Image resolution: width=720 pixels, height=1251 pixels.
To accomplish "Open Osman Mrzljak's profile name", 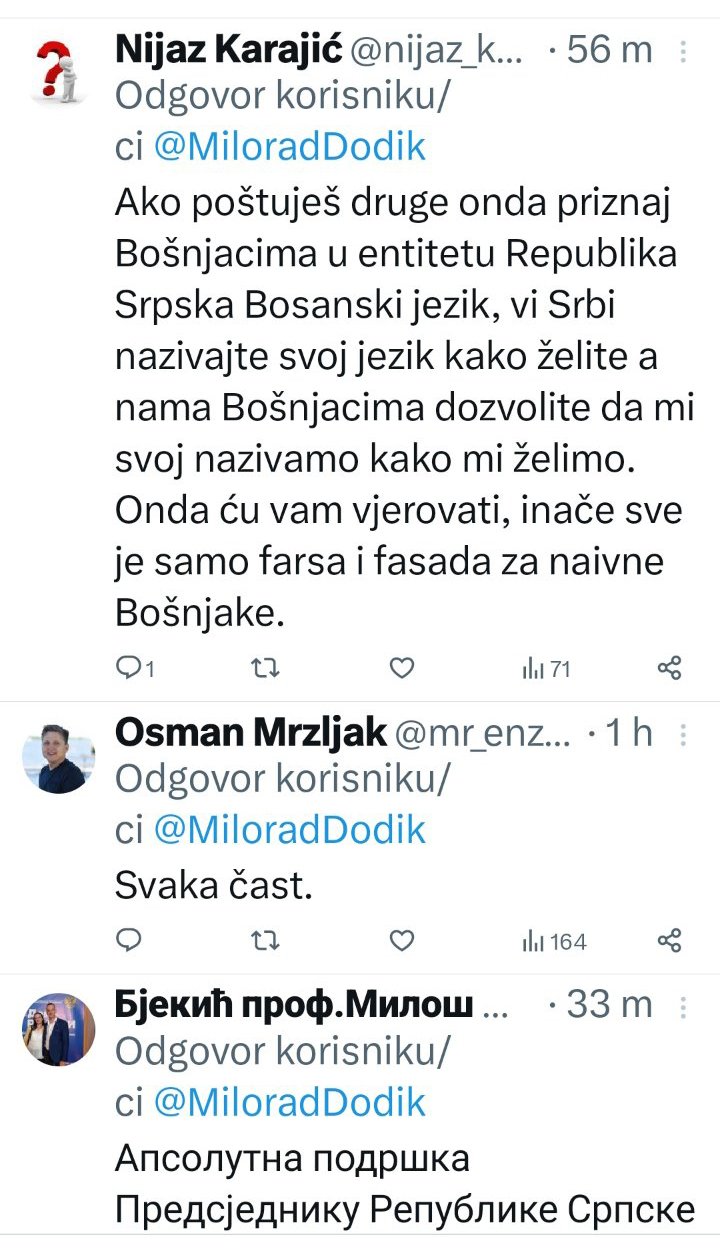I will tap(251, 733).
